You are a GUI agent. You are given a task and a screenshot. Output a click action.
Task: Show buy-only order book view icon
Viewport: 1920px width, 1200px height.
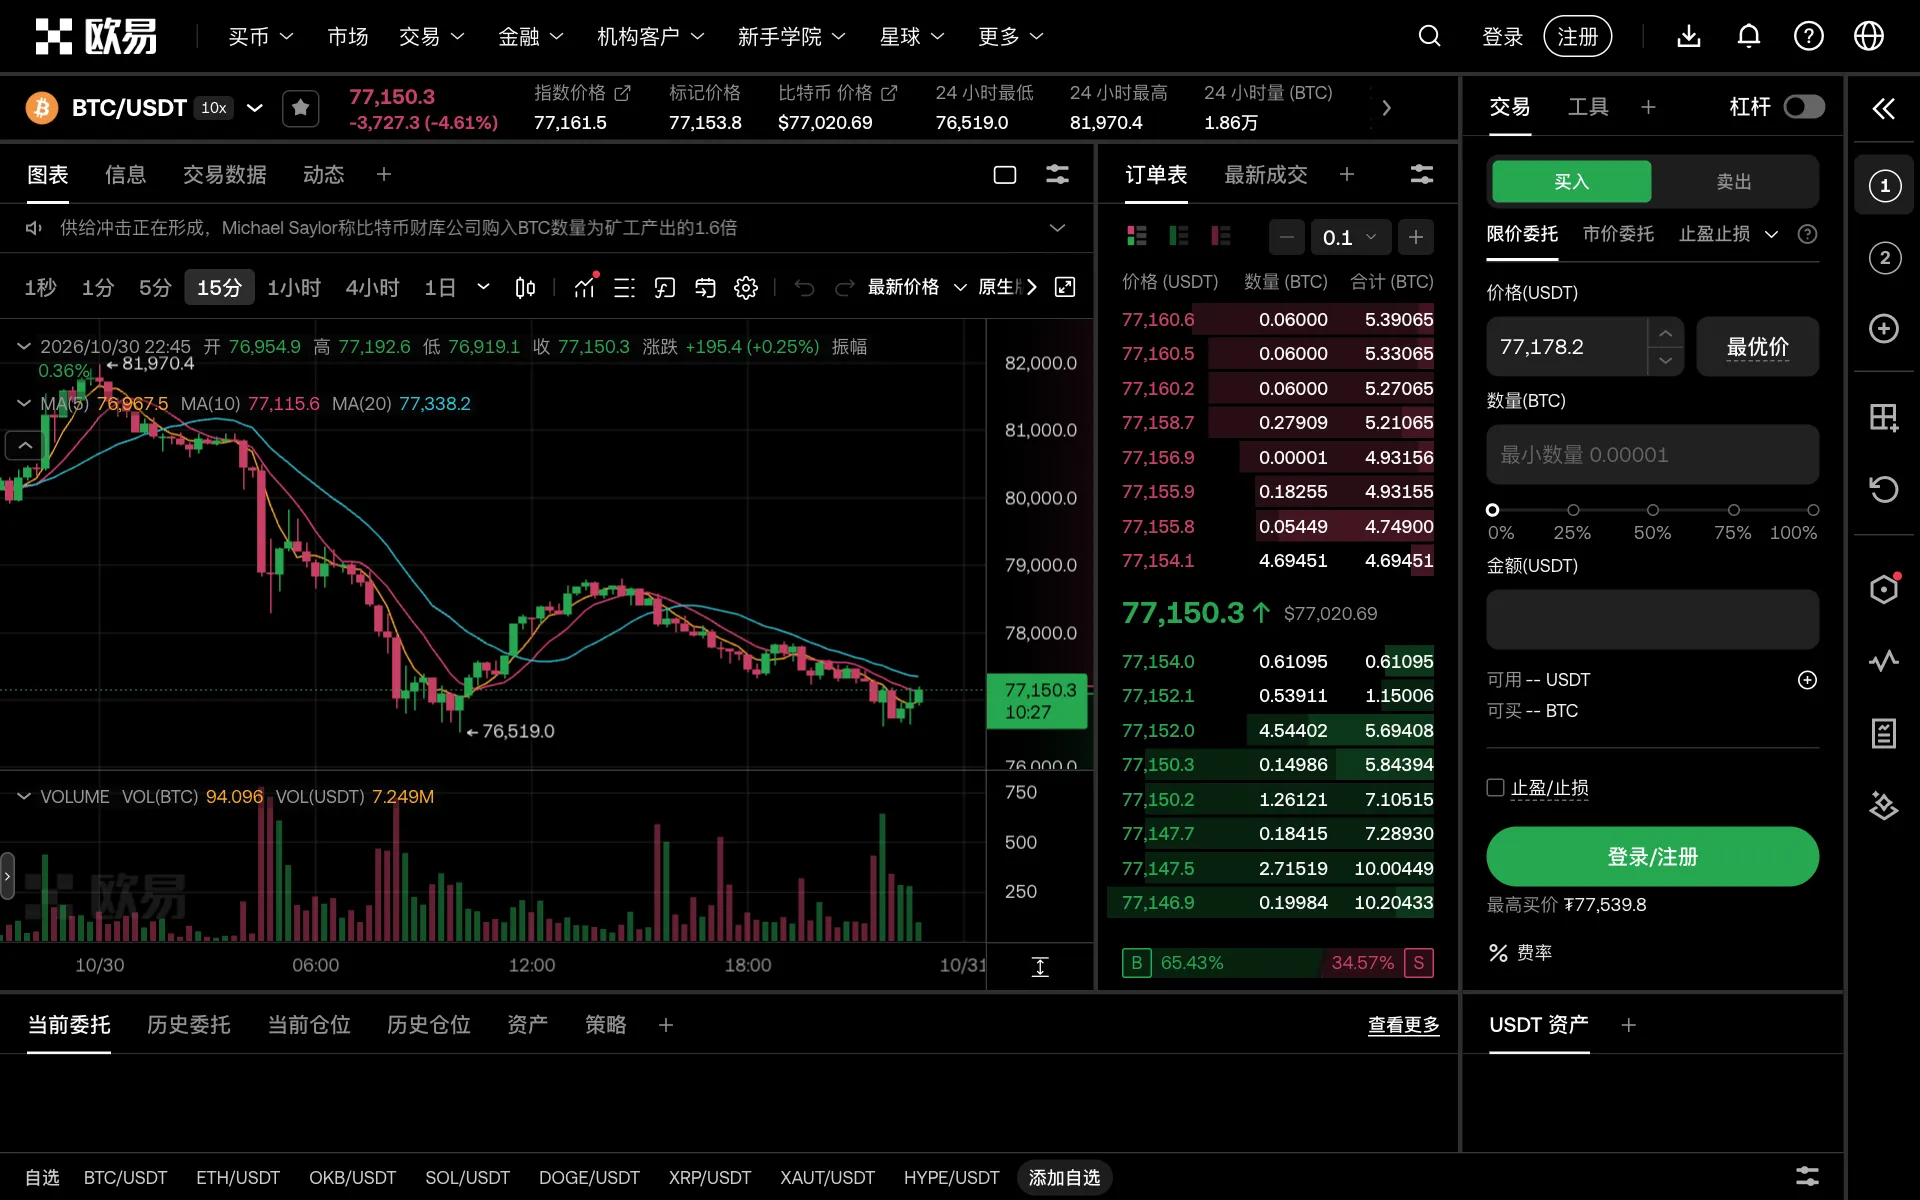pos(1179,236)
